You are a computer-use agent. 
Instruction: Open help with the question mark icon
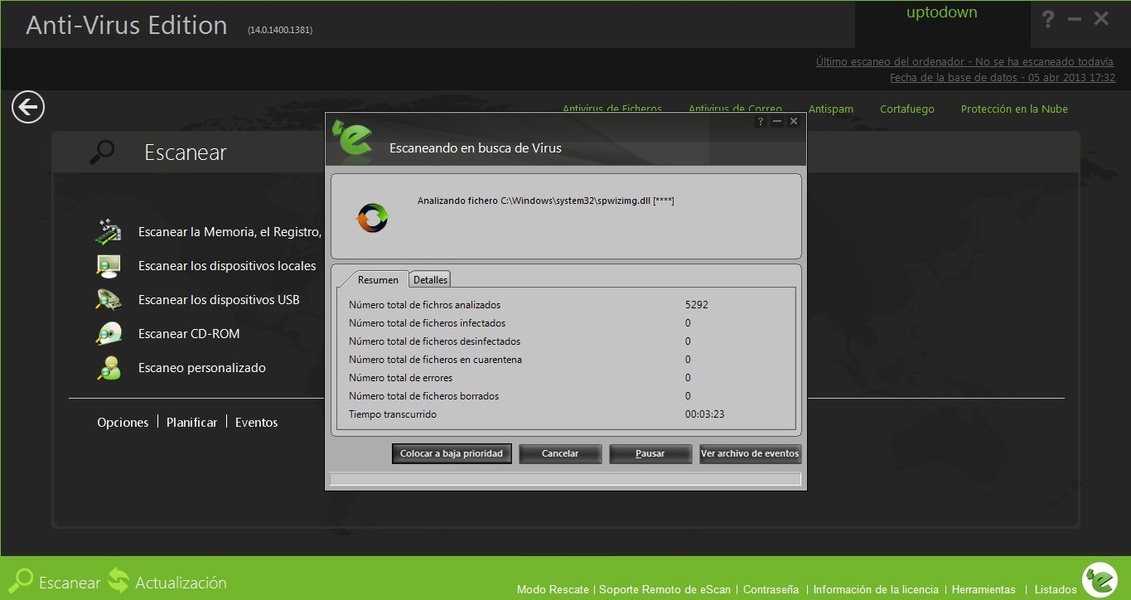(1048, 19)
